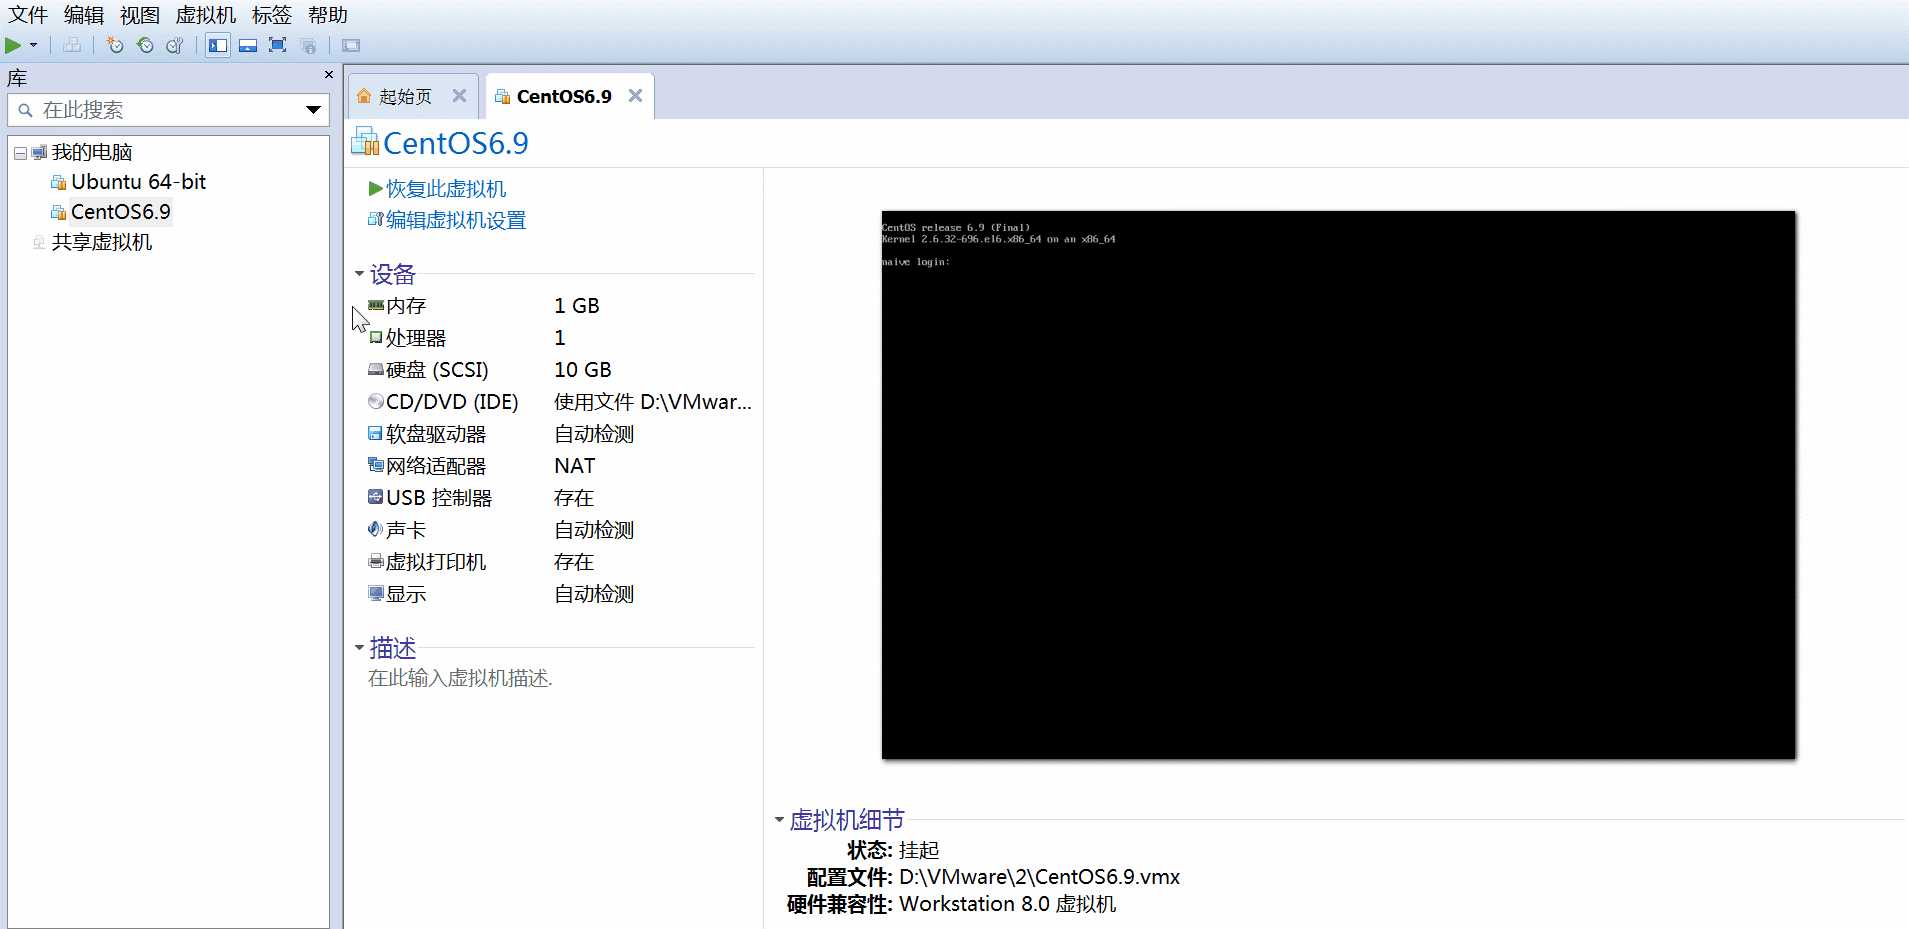Click the 虚拟打印机 printer icon
Viewport: 1909px width, 929px height.
point(376,561)
